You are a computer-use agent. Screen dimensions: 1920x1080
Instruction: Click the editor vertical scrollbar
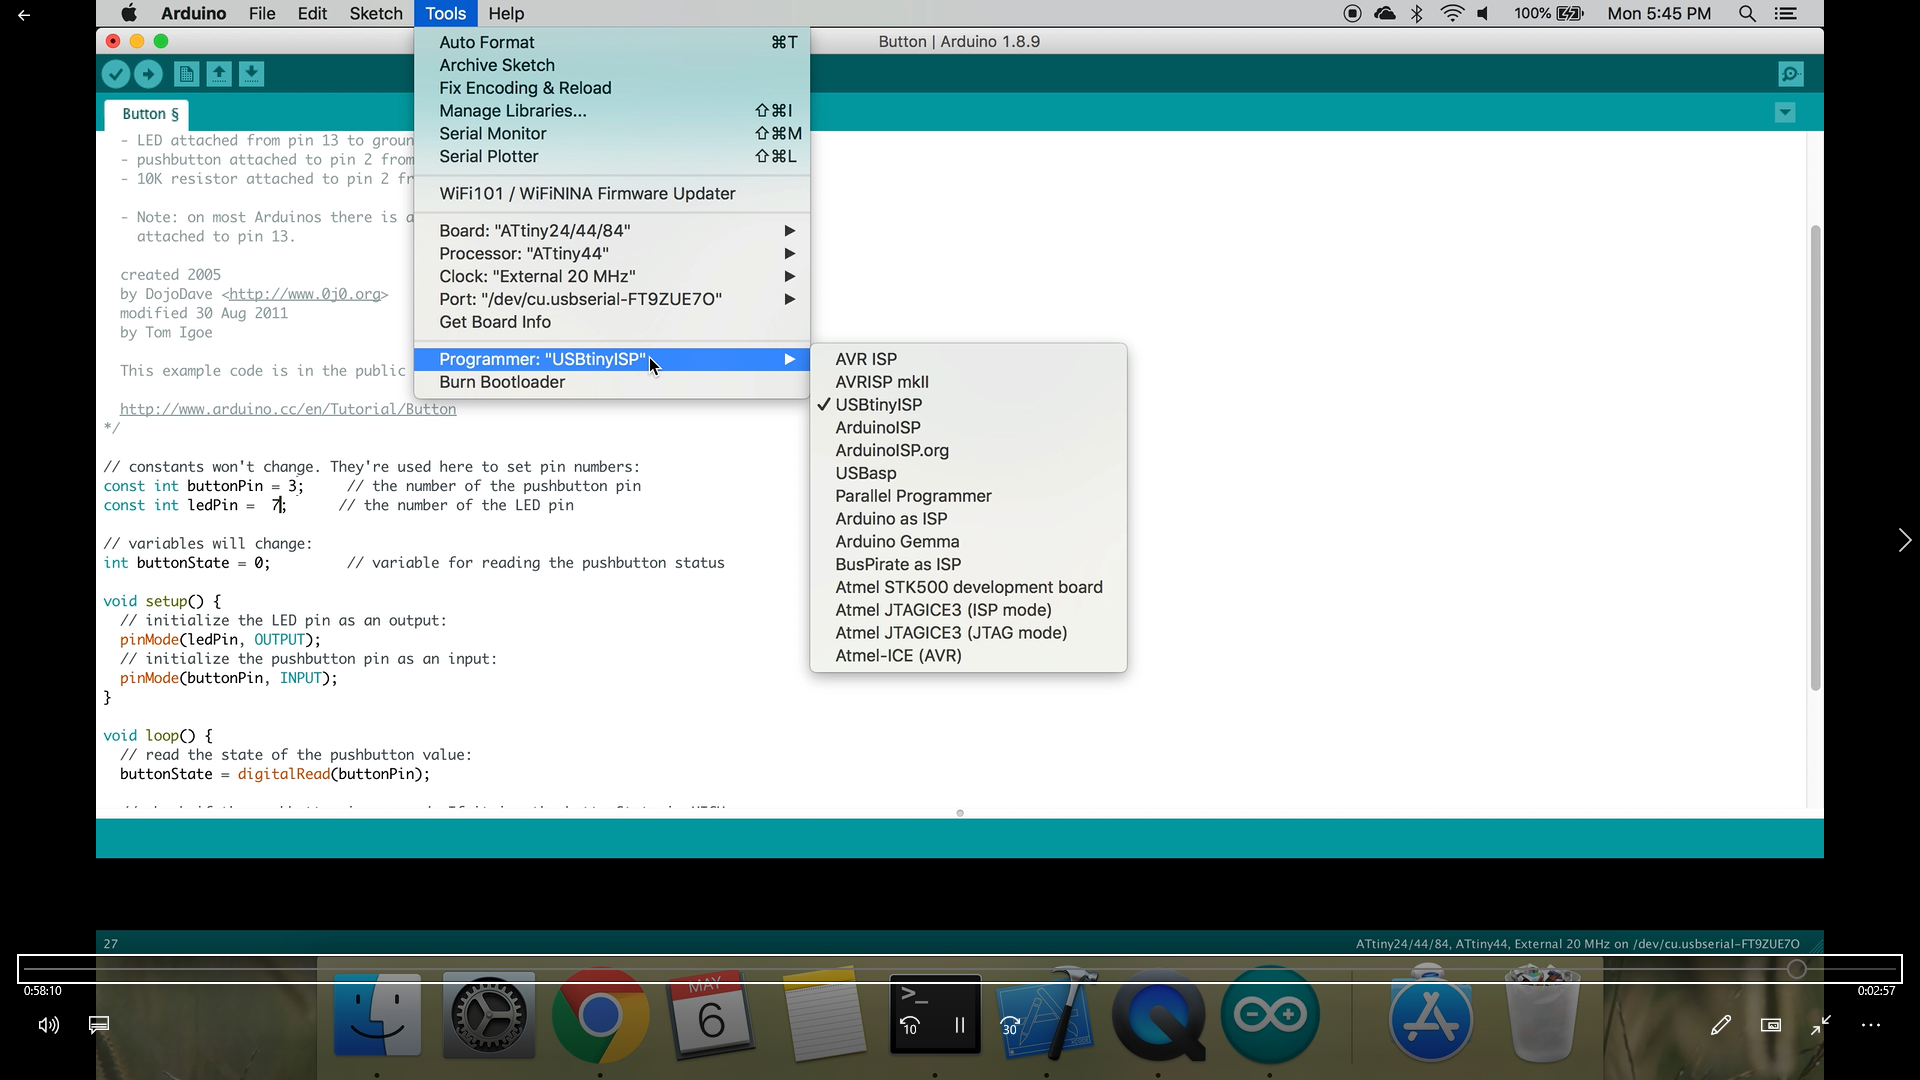tap(1815, 458)
